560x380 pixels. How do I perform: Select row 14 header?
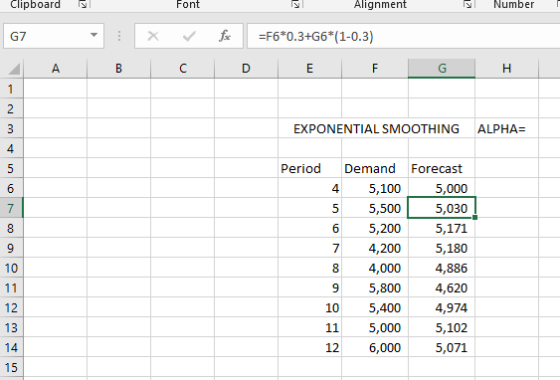pyautogui.click(x=11, y=347)
